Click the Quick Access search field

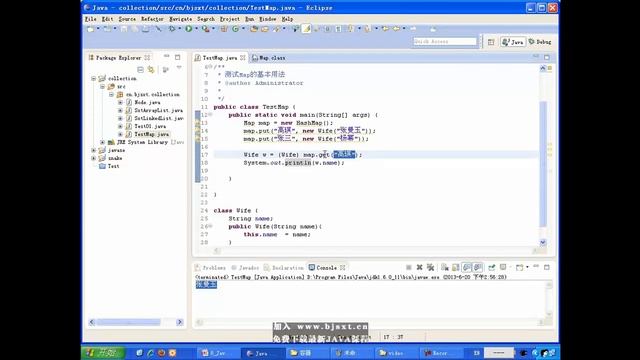(x=444, y=41)
